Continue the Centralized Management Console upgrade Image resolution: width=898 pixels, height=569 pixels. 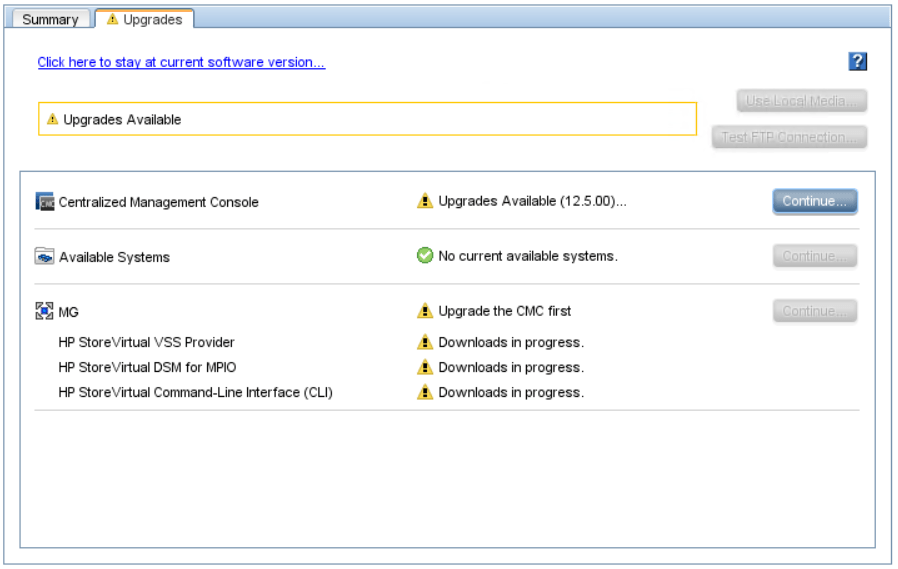[x=814, y=201]
